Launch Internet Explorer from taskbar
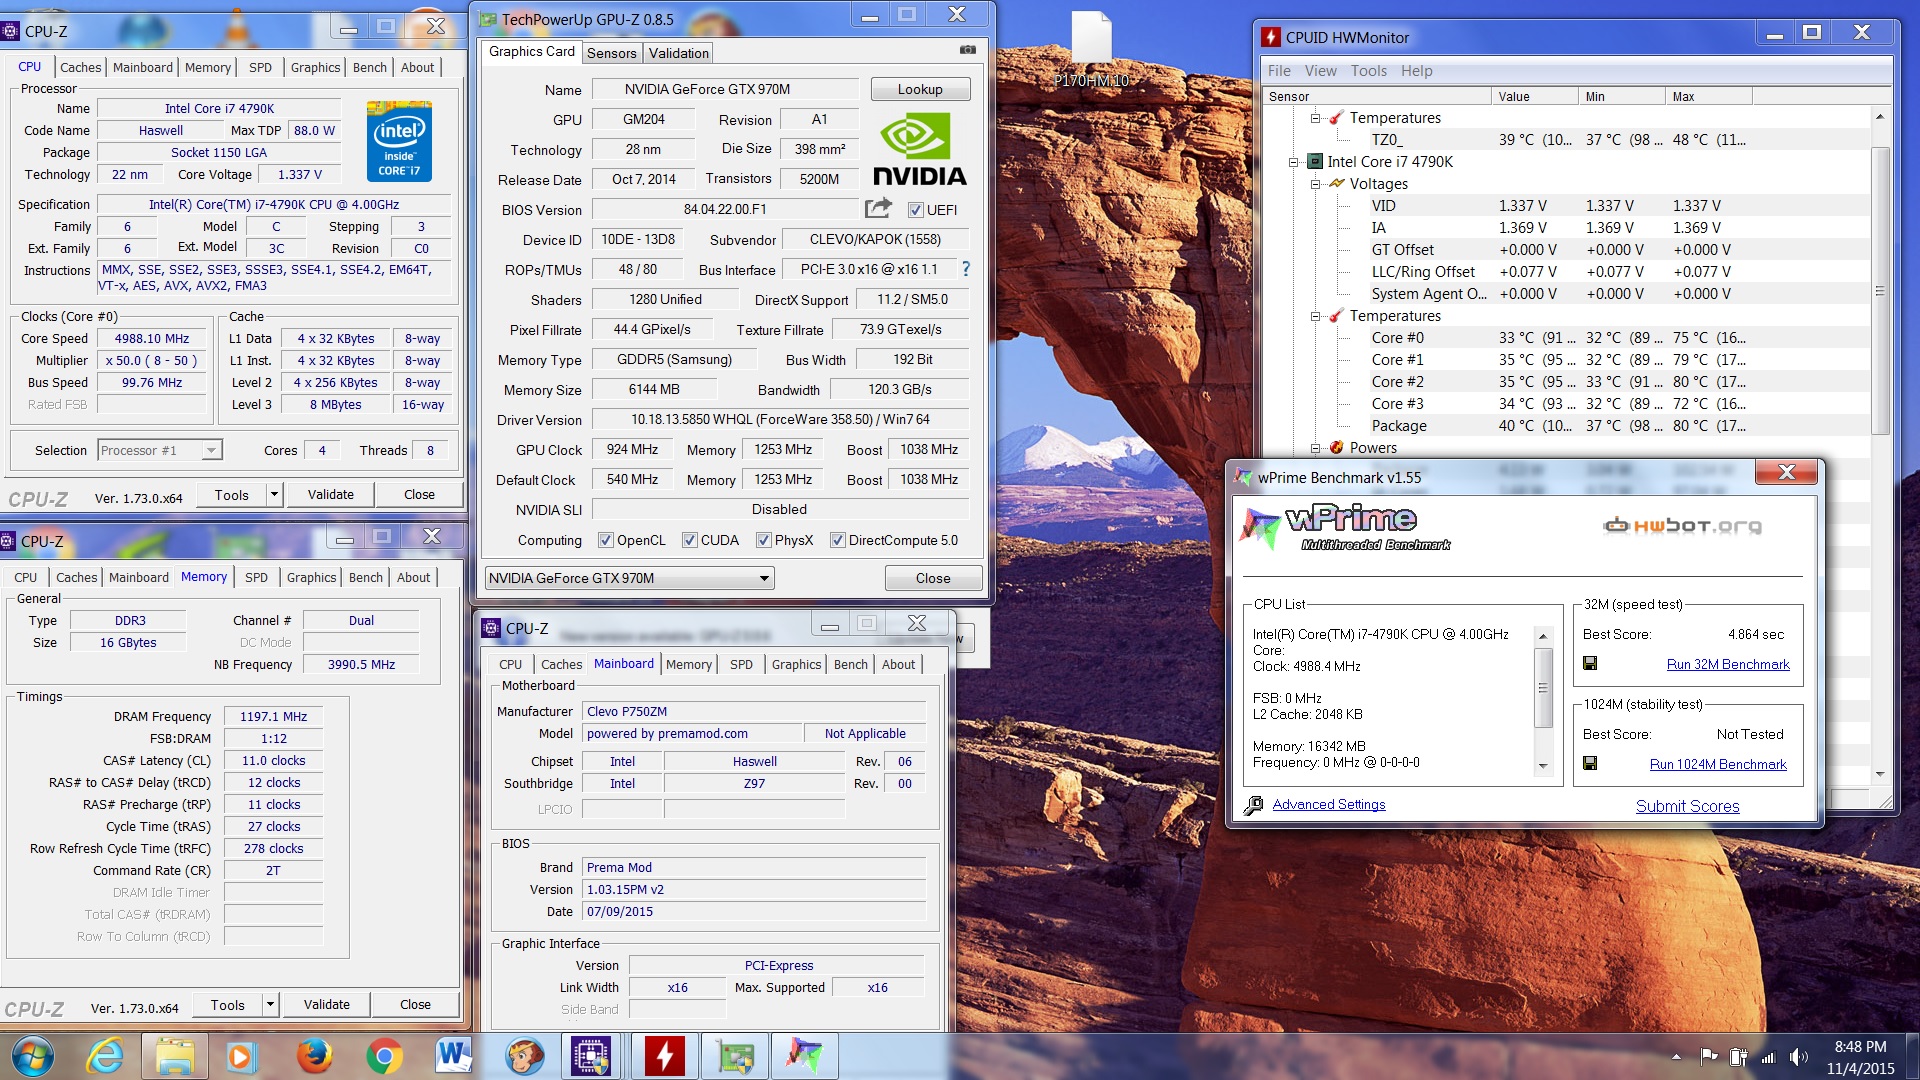 coord(105,1056)
